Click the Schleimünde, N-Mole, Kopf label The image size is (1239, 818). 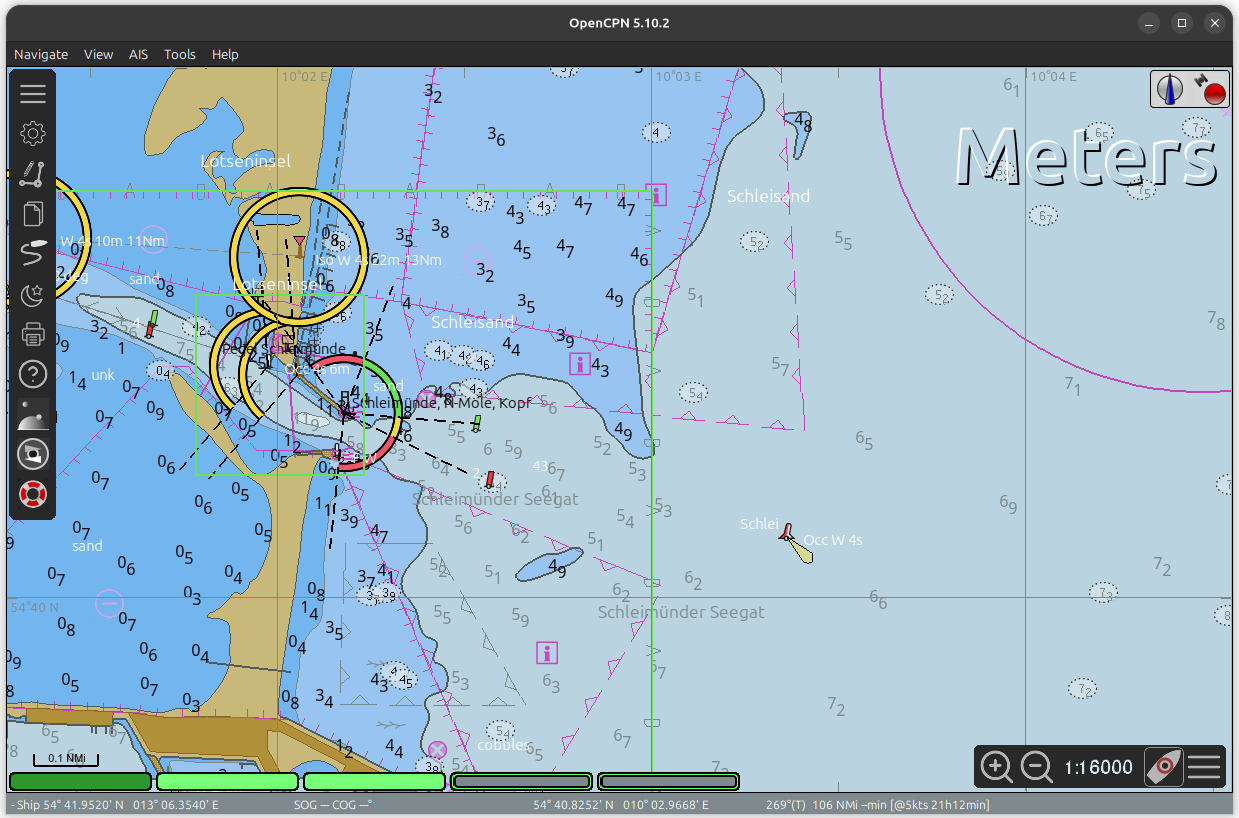[x=442, y=403]
